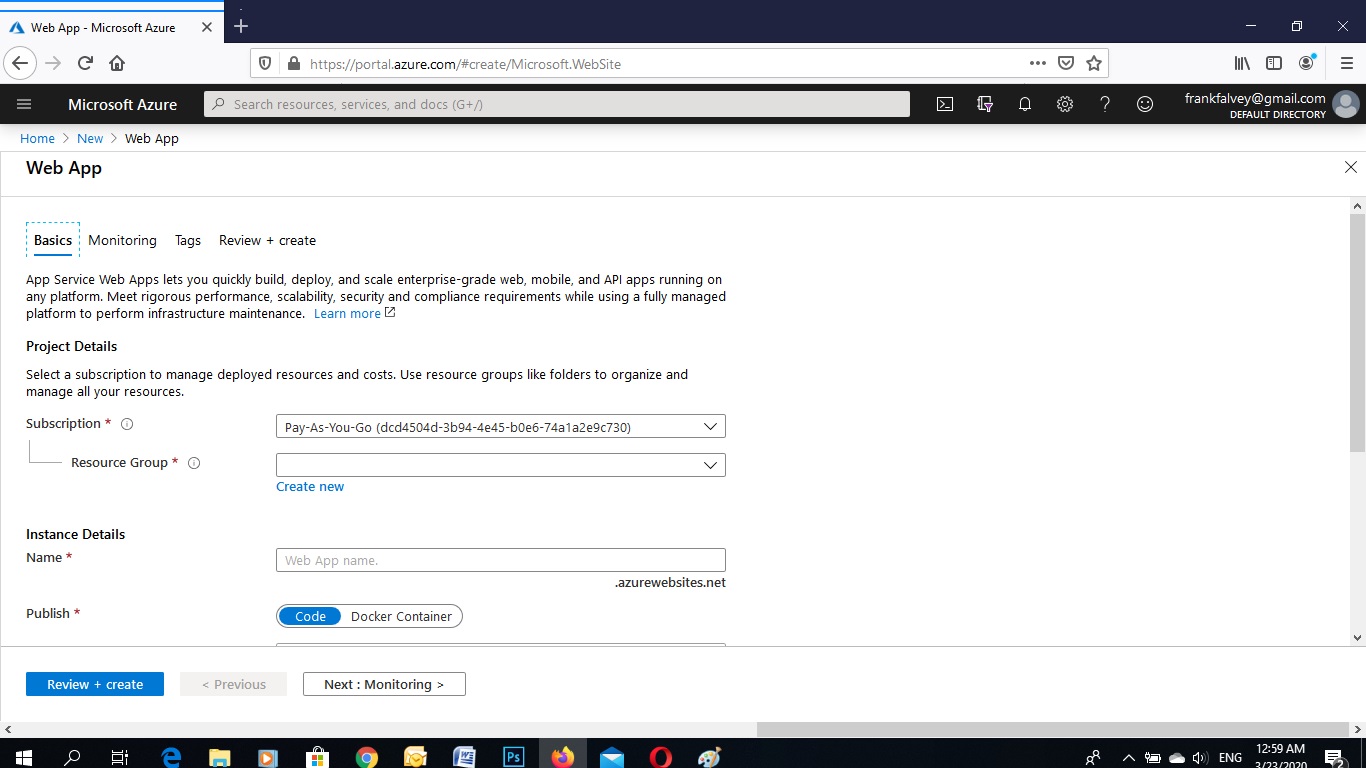Click the Firefox reload button
The image size is (1366, 768).
(85, 63)
